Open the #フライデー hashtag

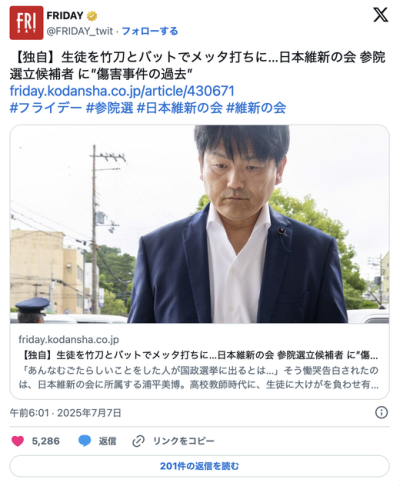click(46, 108)
